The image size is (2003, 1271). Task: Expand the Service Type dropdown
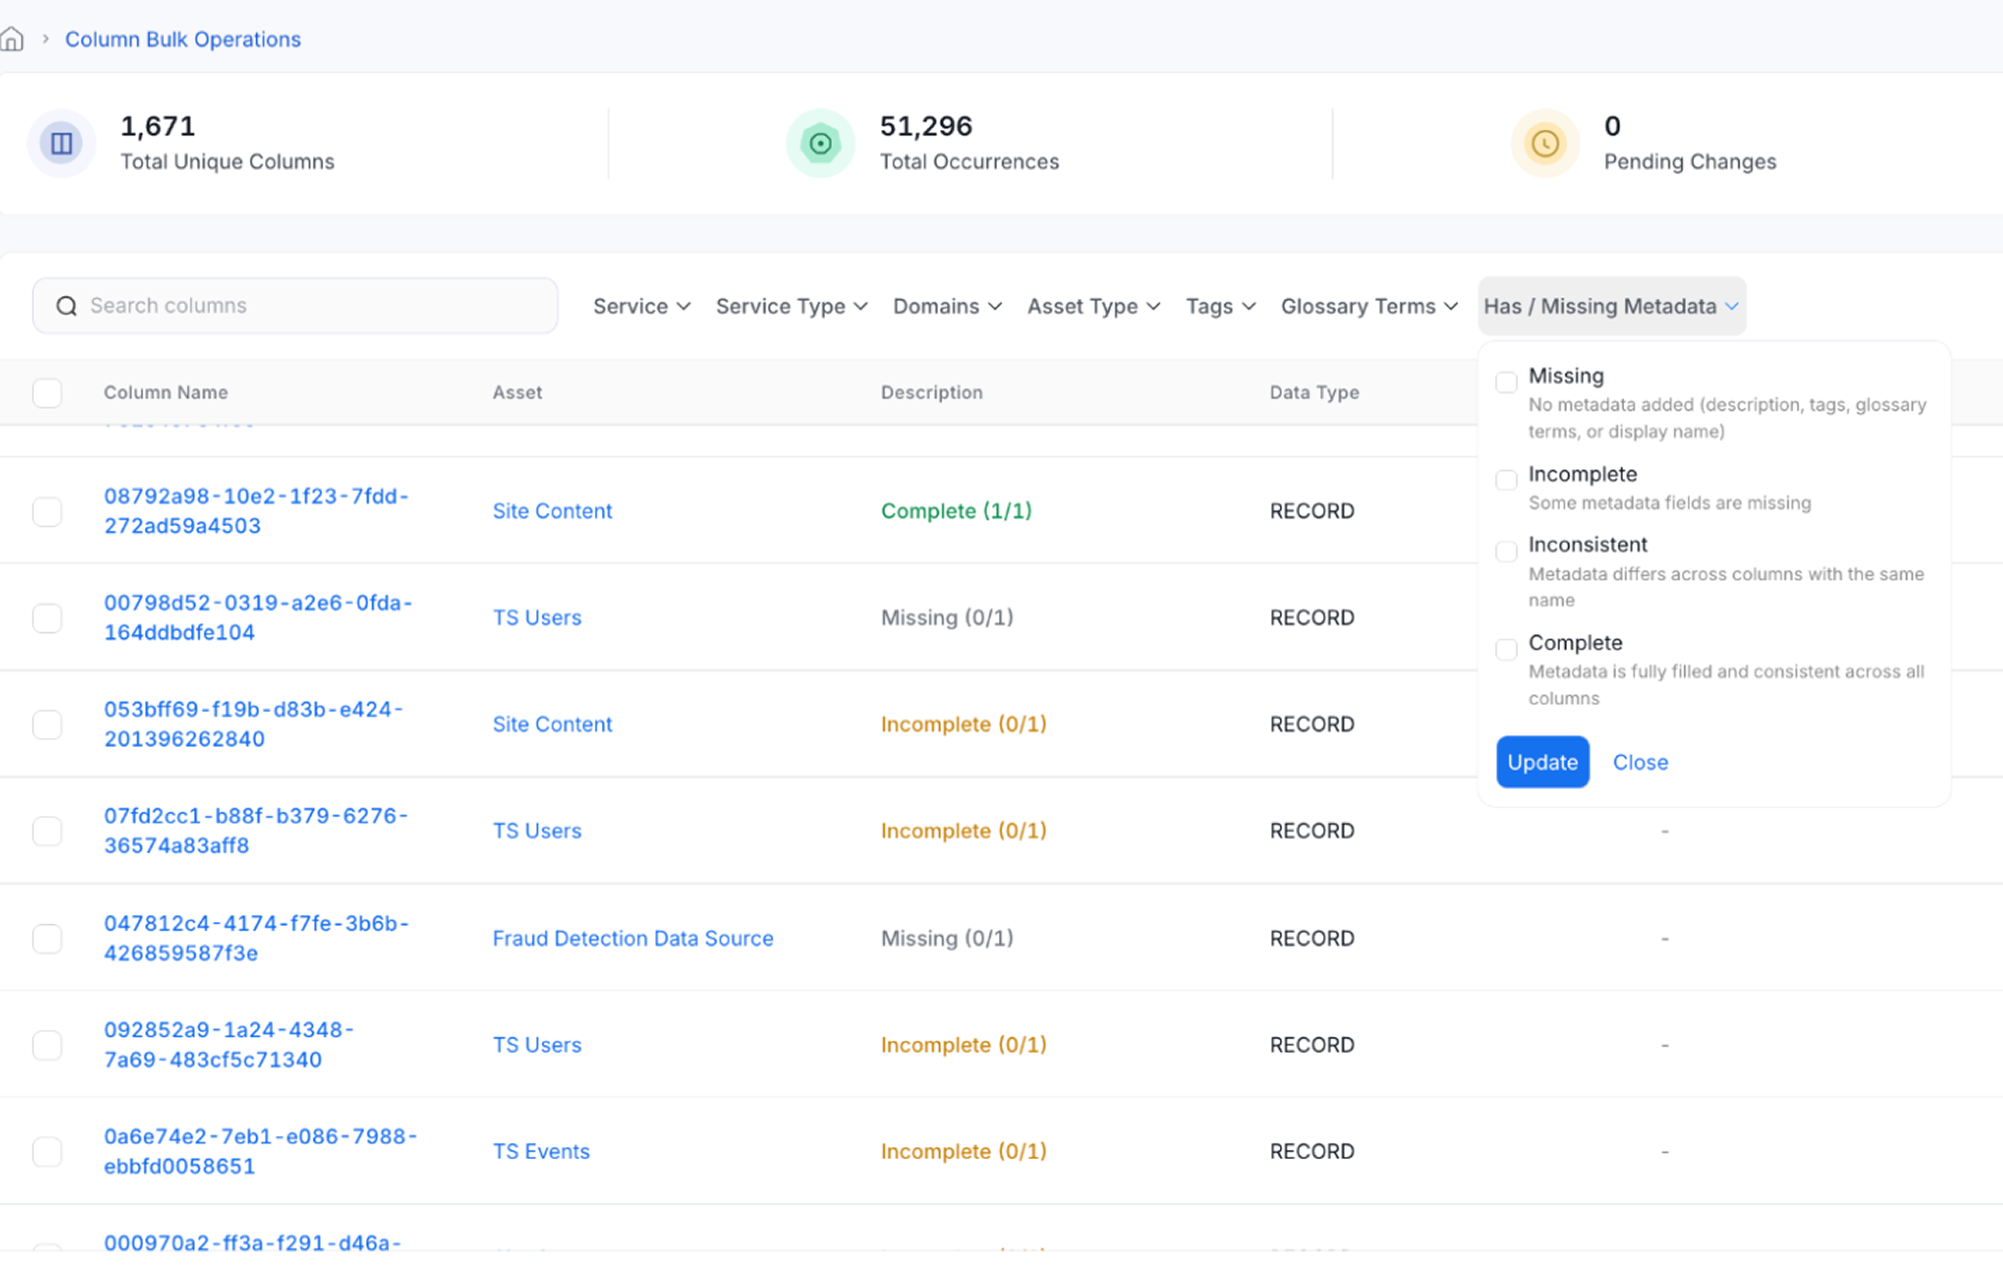[791, 306]
